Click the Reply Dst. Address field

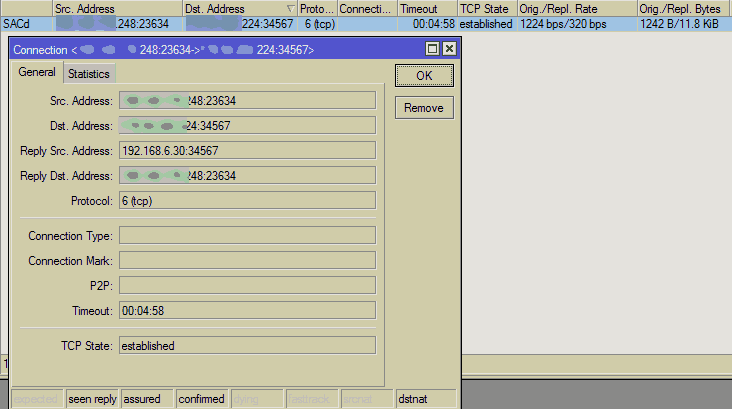click(247, 176)
